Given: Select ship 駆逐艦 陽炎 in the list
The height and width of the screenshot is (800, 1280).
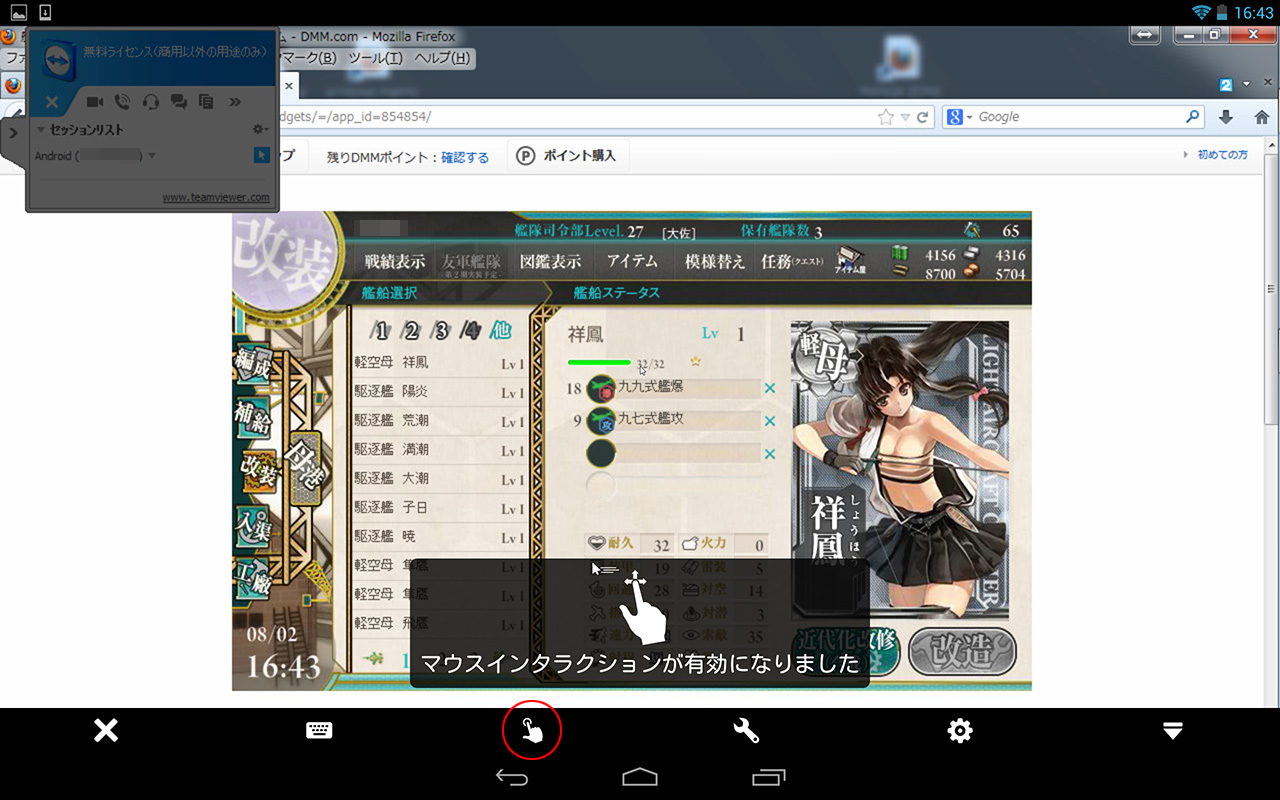Looking at the screenshot, I should [440, 392].
